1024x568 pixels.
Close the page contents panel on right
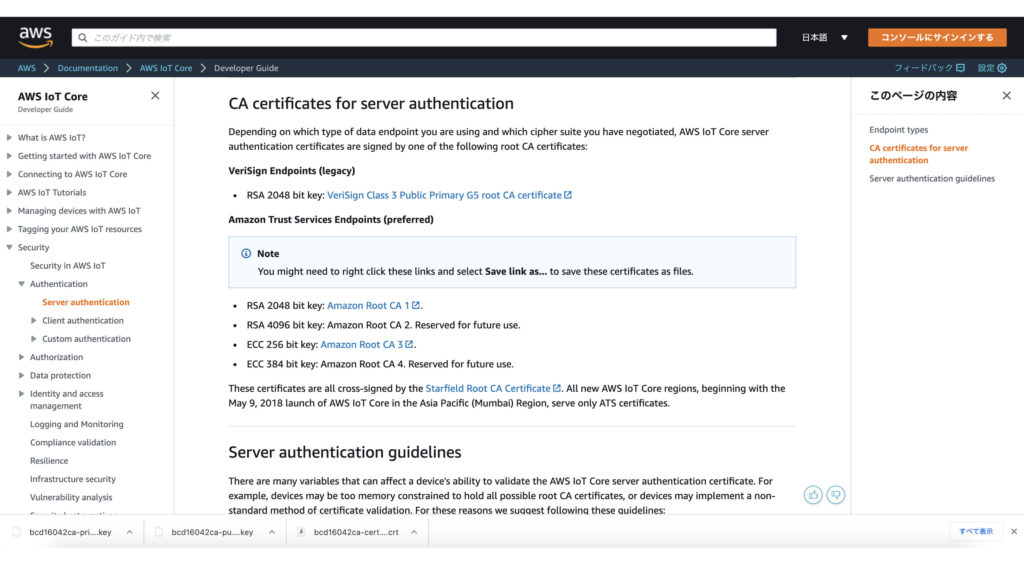pos(1006,96)
